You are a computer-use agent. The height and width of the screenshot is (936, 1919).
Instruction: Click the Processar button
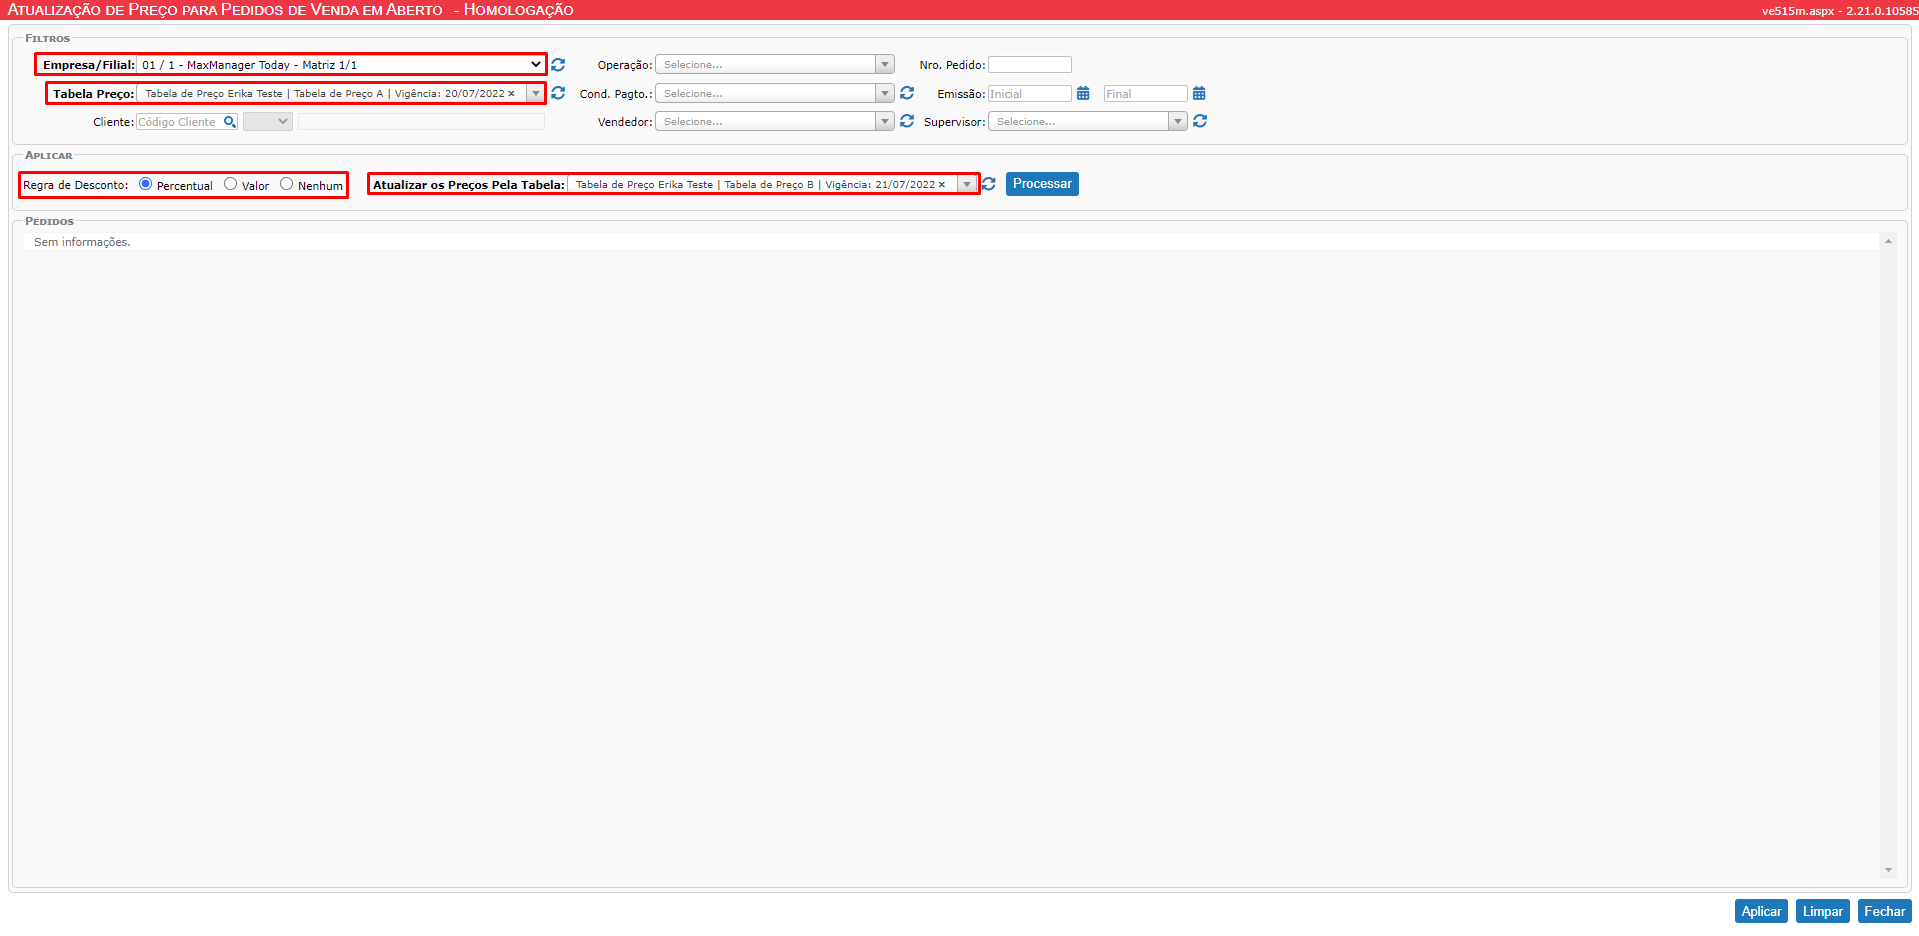pyautogui.click(x=1042, y=184)
